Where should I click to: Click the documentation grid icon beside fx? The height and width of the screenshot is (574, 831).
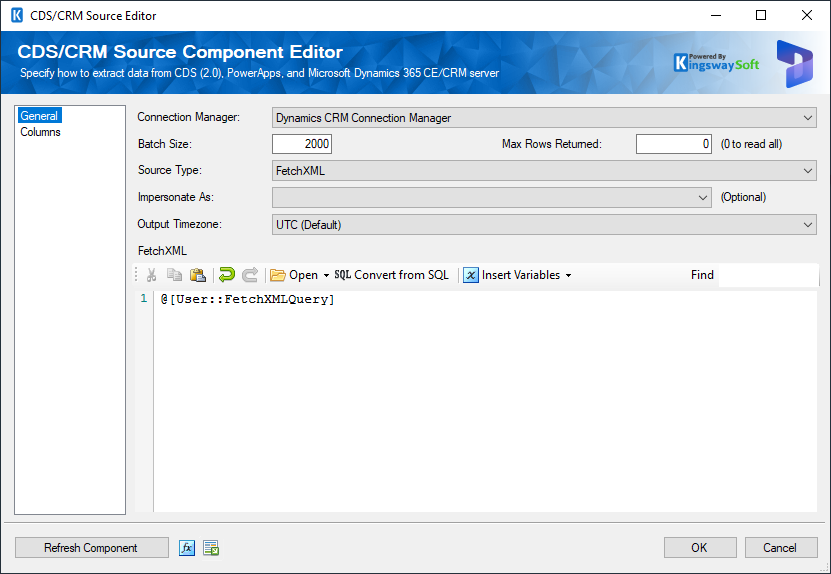click(x=211, y=548)
